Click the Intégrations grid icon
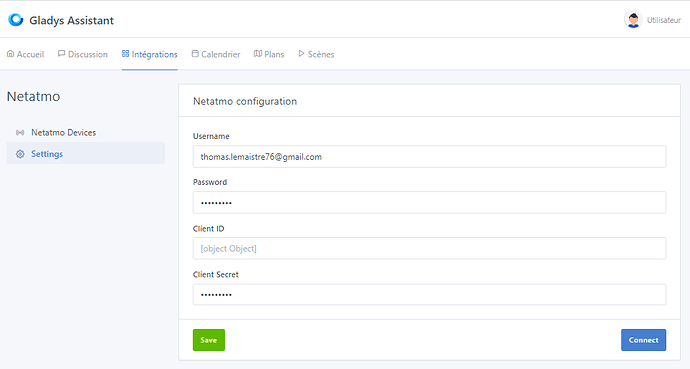 point(125,54)
